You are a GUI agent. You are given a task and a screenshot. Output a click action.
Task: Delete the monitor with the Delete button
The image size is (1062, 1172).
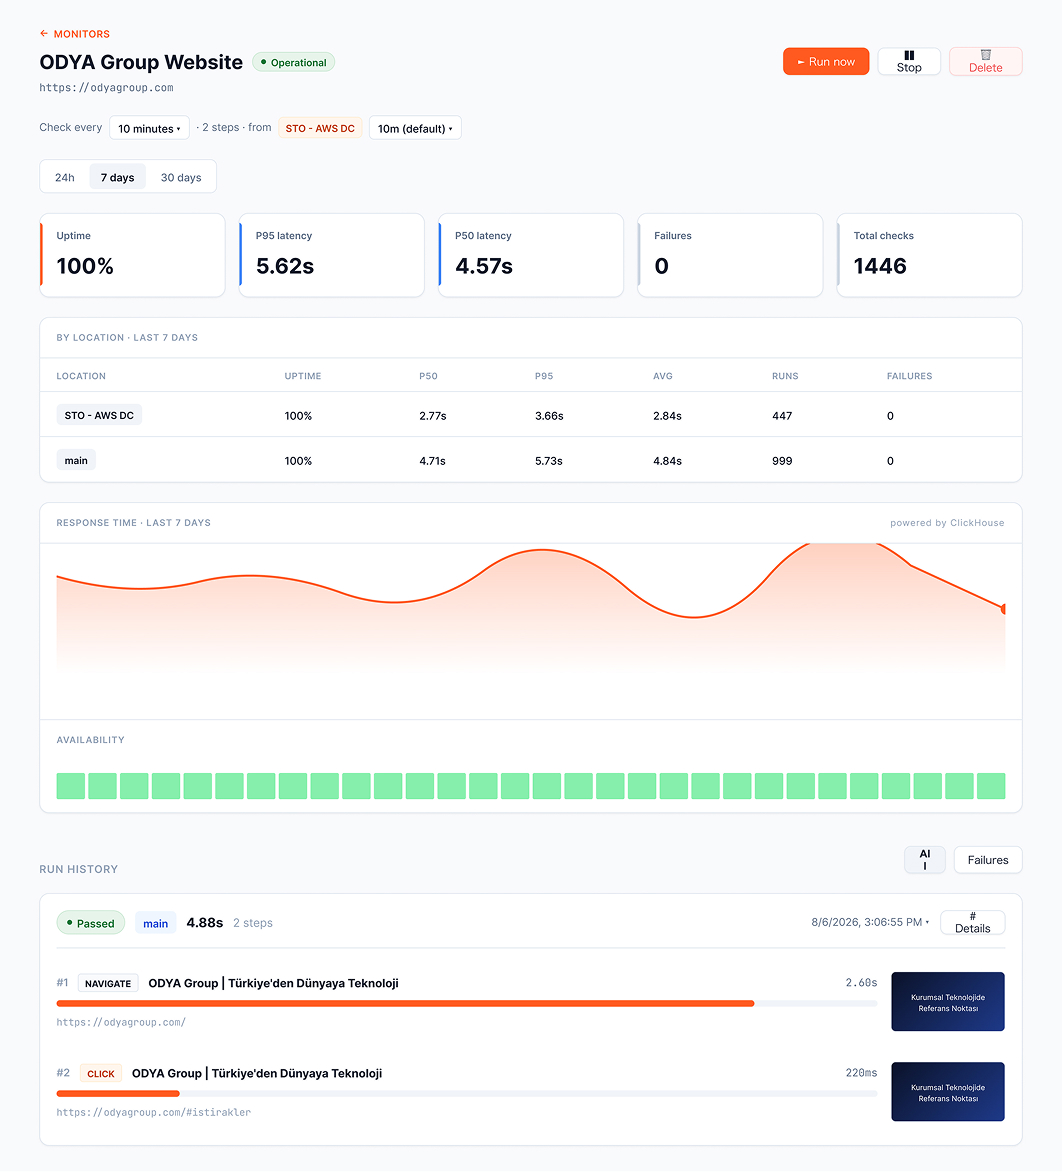pyautogui.click(x=985, y=61)
